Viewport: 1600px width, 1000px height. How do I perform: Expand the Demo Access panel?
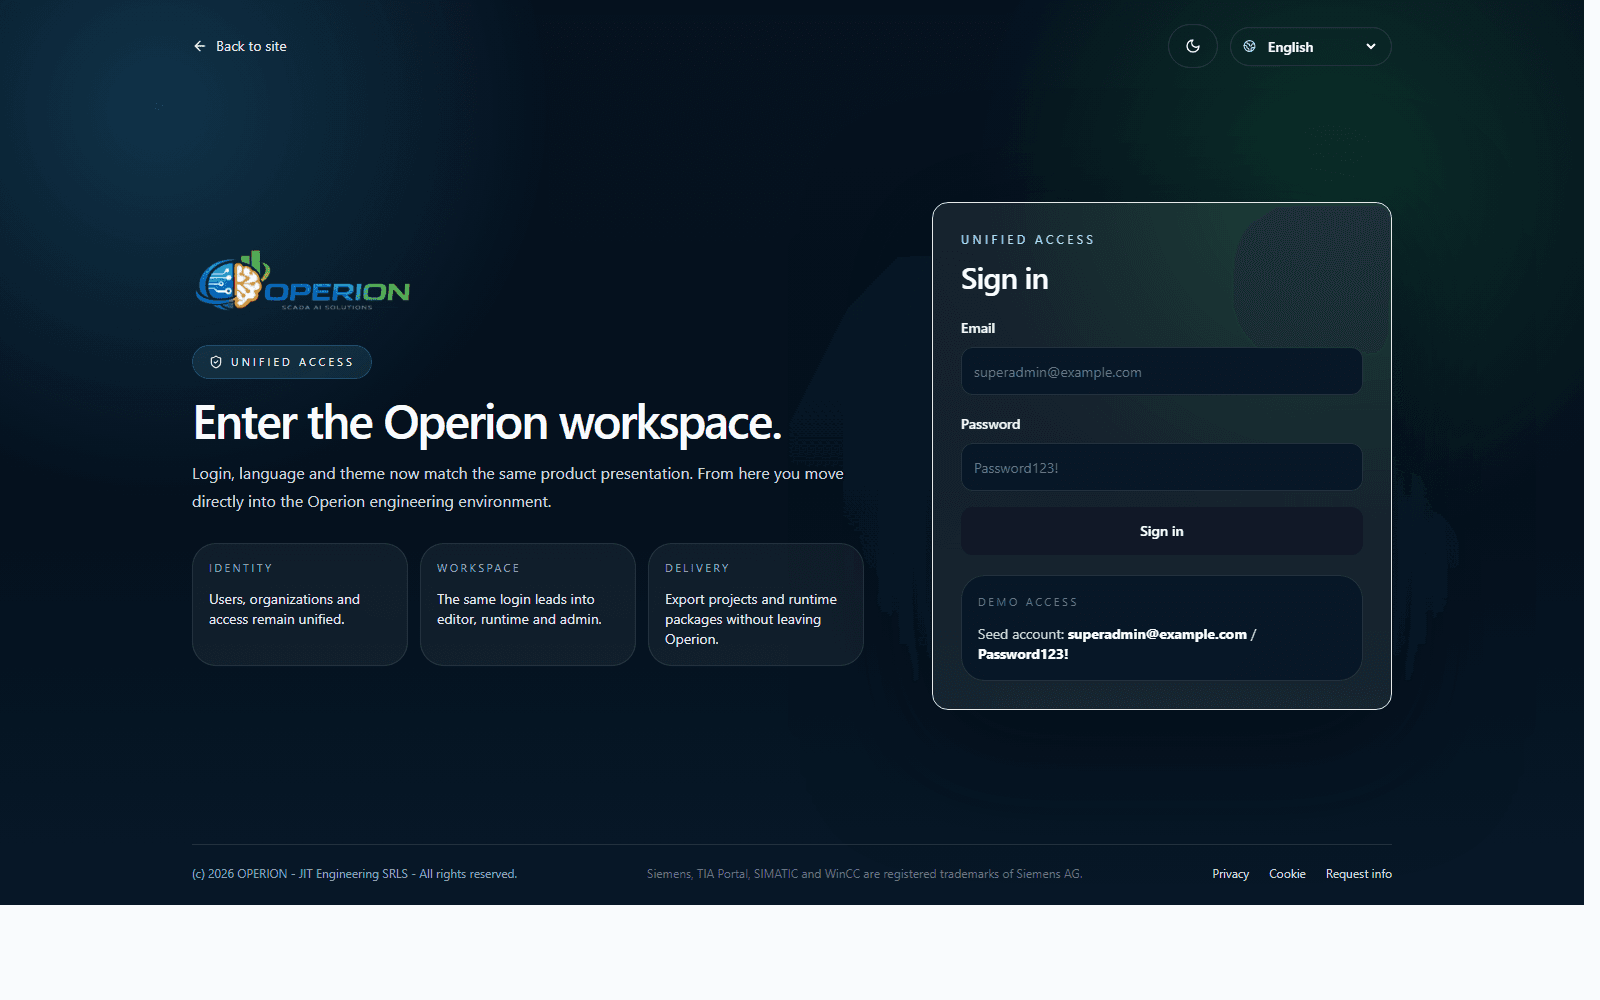[x=1161, y=628]
